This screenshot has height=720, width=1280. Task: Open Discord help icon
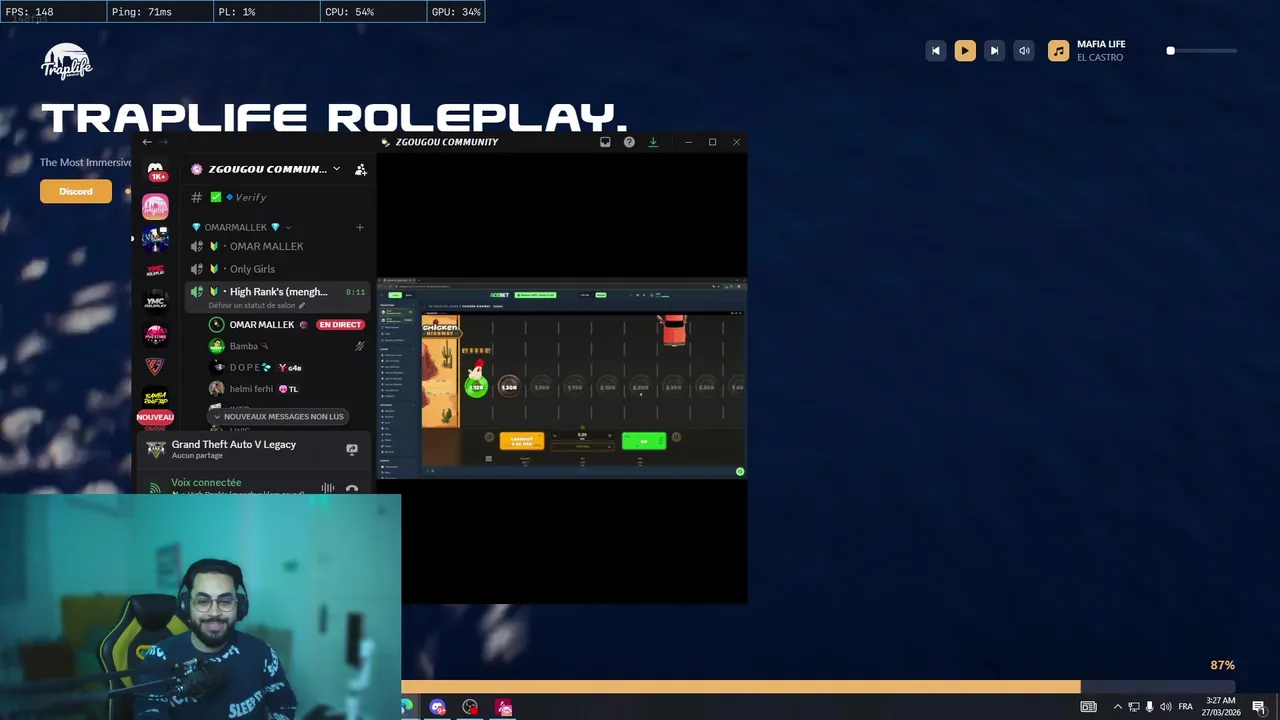point(629,142)
